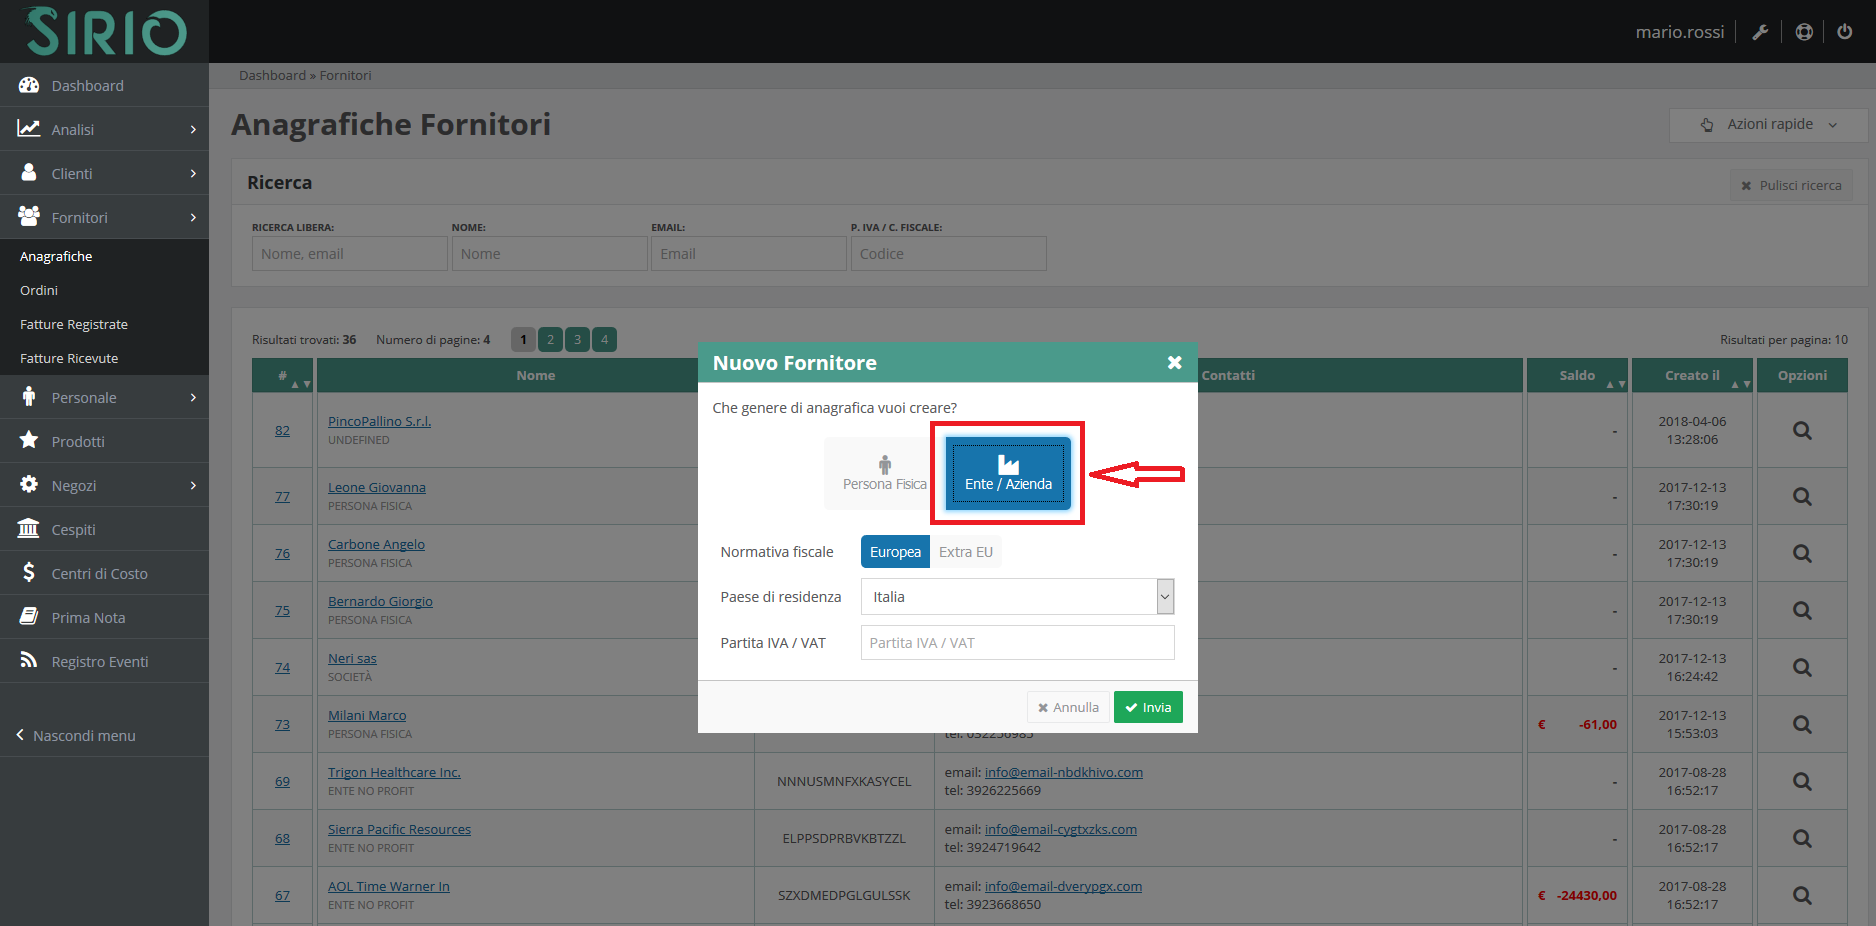Choose Extra EU normativa fiscale
1876x926 pixels.
[x=965, y=552]
